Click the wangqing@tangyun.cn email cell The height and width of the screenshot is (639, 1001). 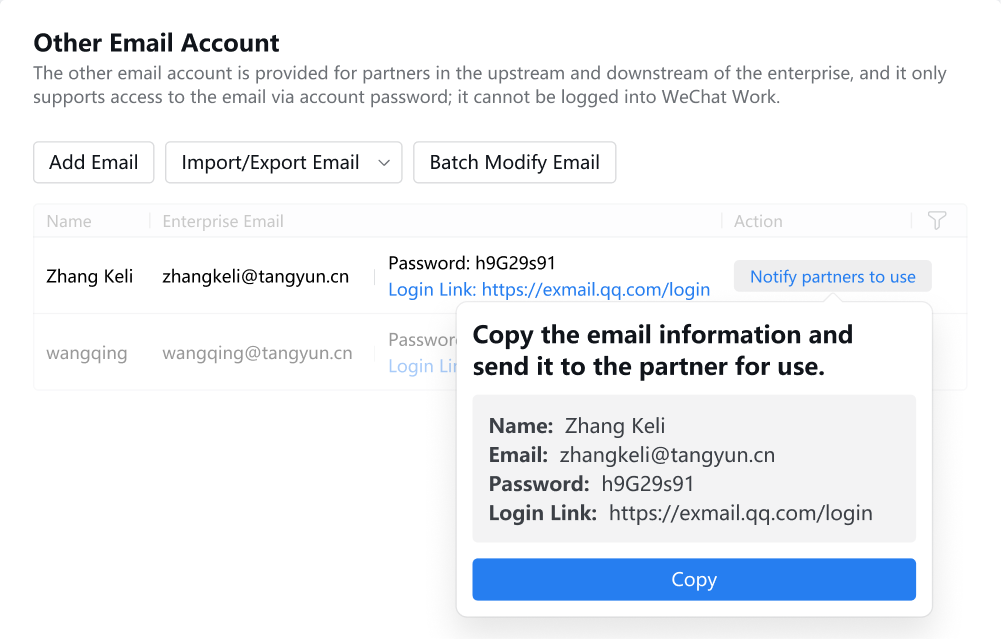click(x=257, y=353)
